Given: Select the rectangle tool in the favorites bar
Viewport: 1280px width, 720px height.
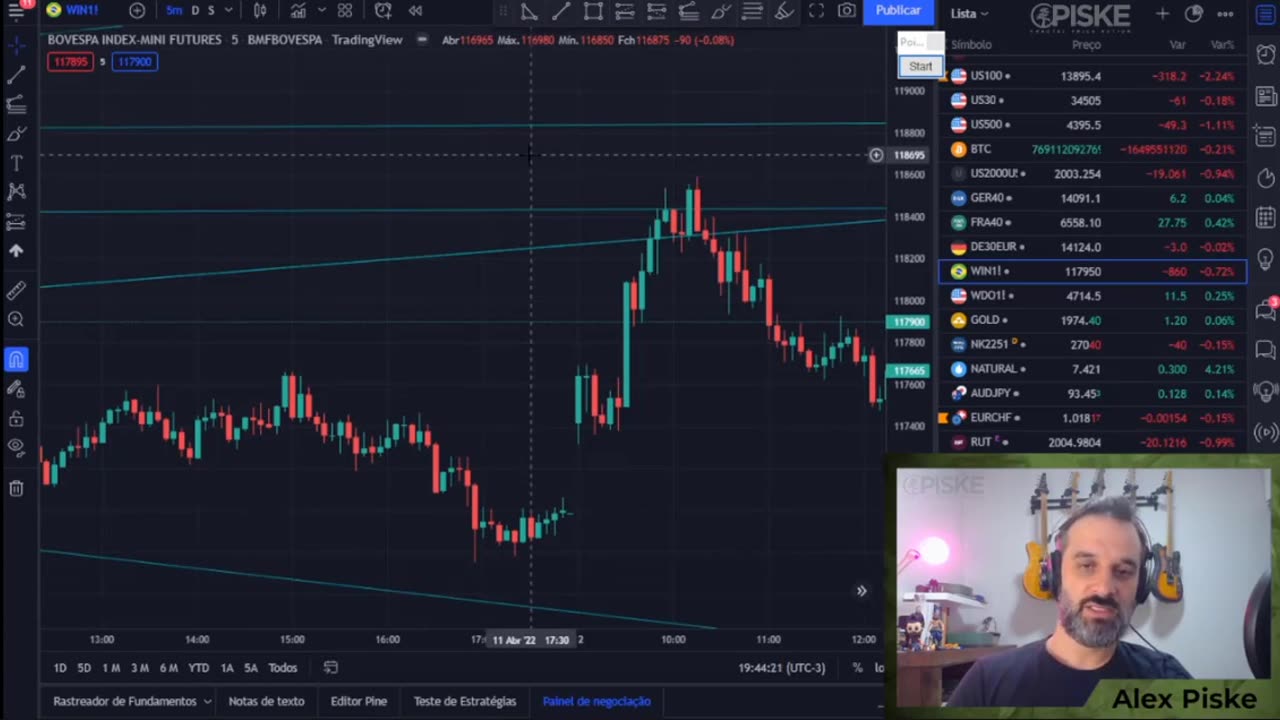Looking at the screenshot, I should (593, 11).
